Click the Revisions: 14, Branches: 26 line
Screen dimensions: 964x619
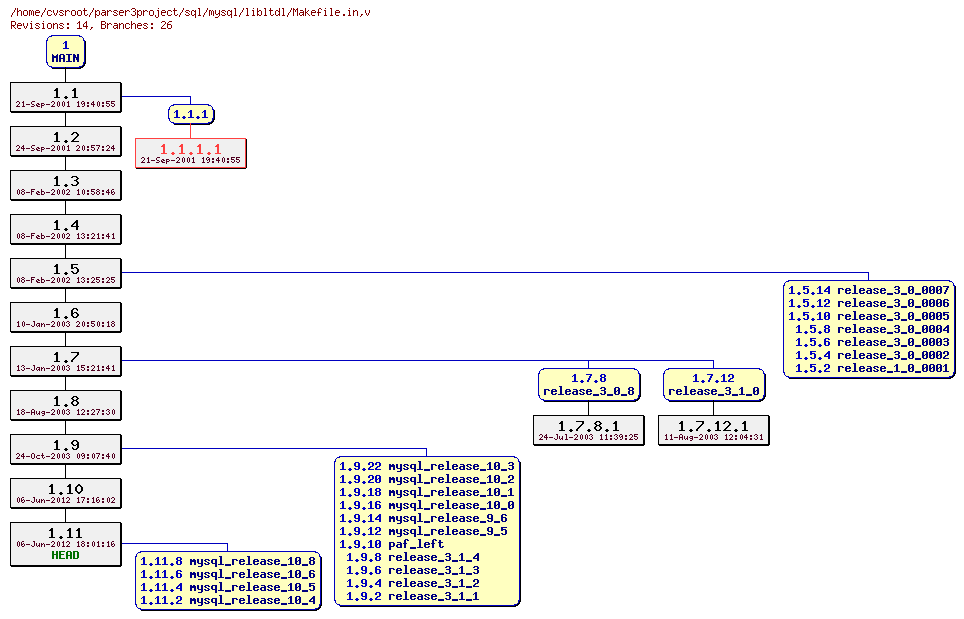[91, 25]
